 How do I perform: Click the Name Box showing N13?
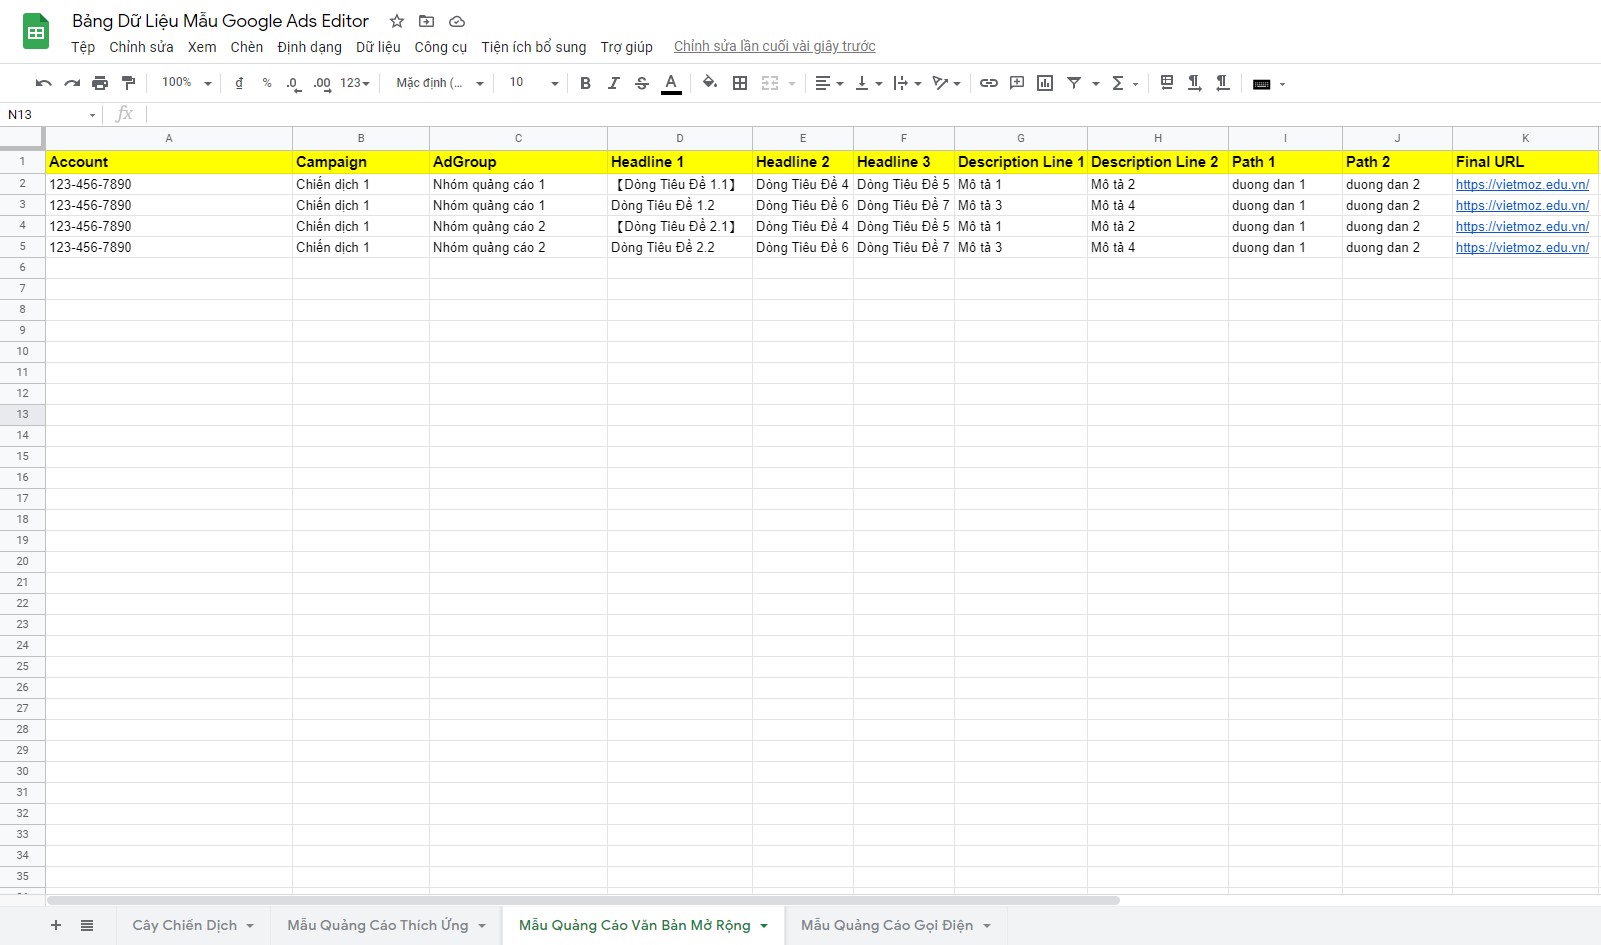pos(50,114)
